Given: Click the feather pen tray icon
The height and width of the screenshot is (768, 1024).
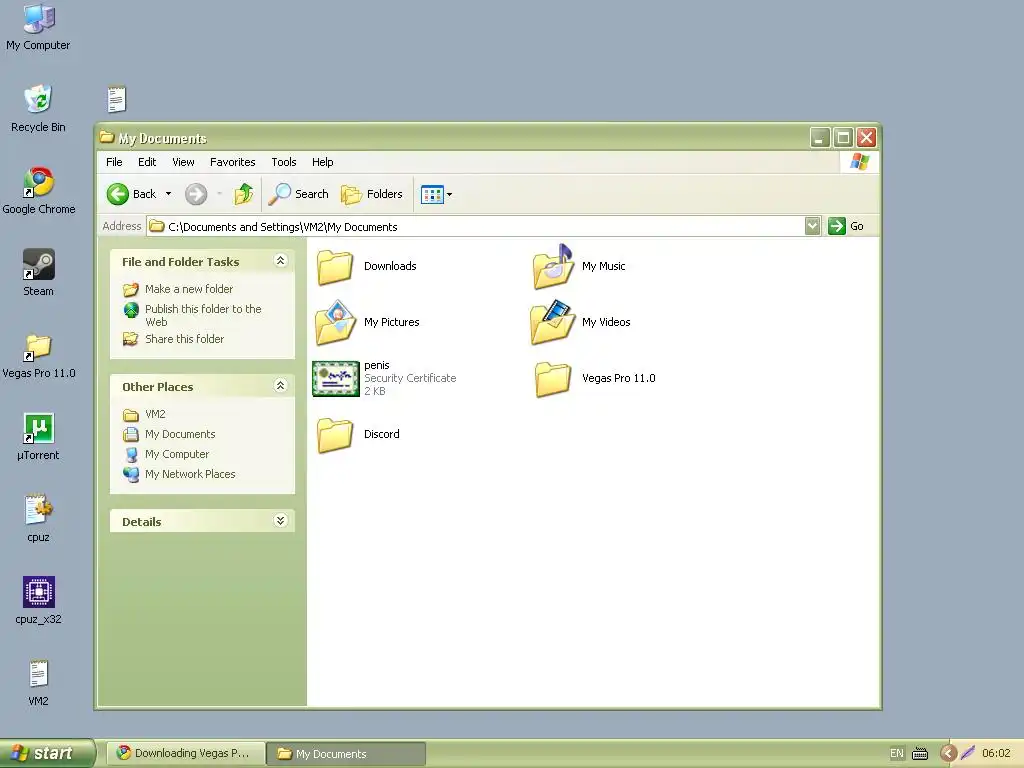Looking at the screenshot, I should pos(967,754).
